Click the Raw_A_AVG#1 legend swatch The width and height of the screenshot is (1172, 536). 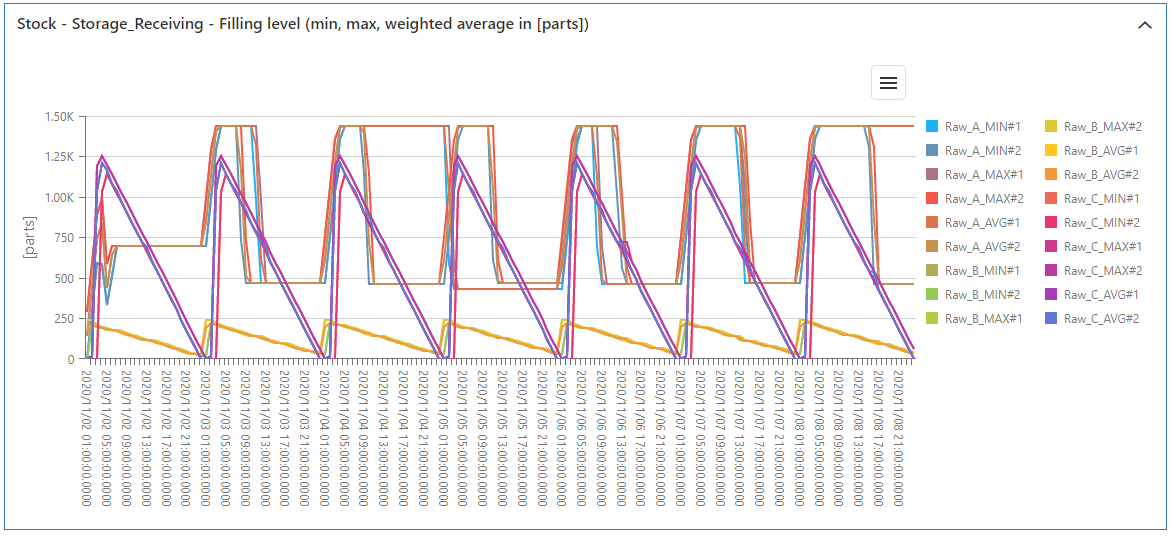click(932, 223)
